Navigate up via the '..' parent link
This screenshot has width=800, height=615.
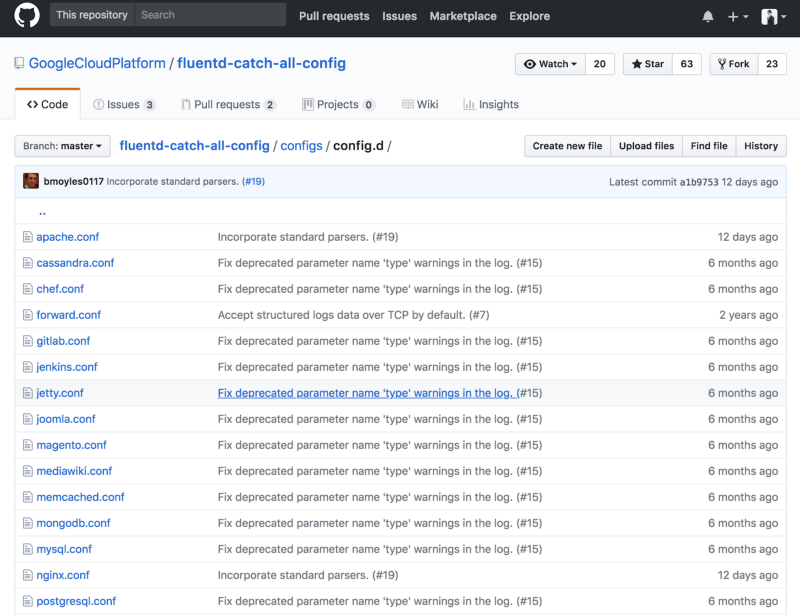pyautogui.click(x=42, y=212)
